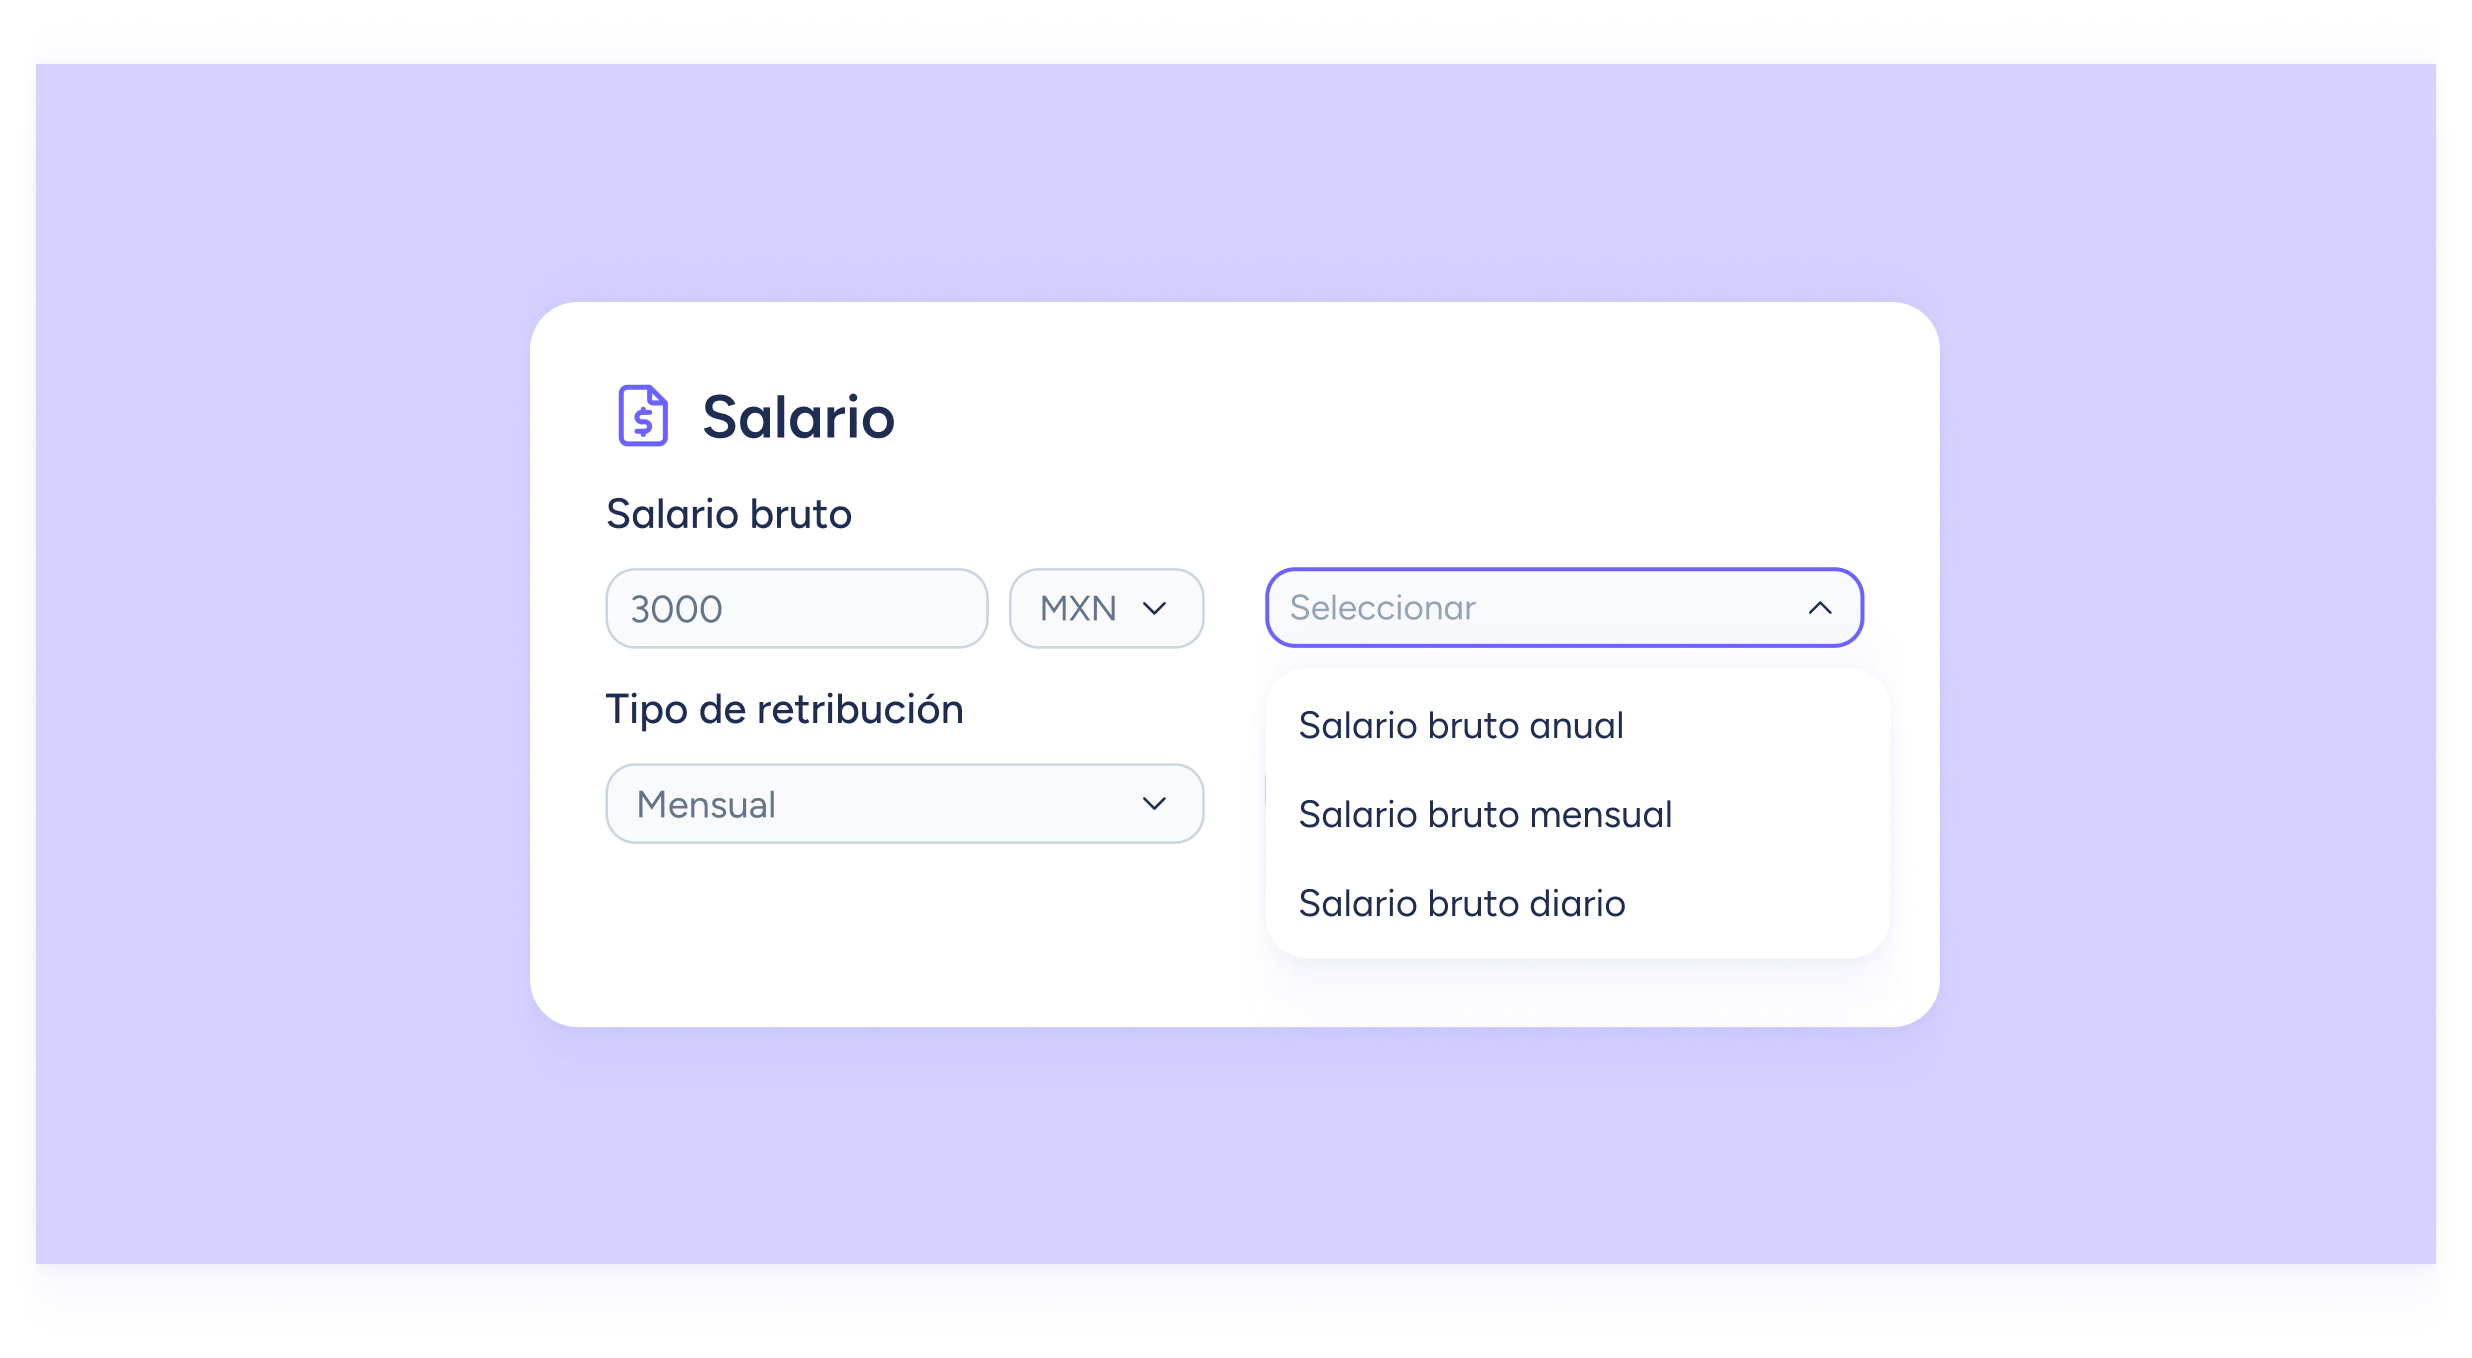Screen dimensions: 2472x1358
Task: Choose Salario bruto anual option
Action: point(1460,726)
